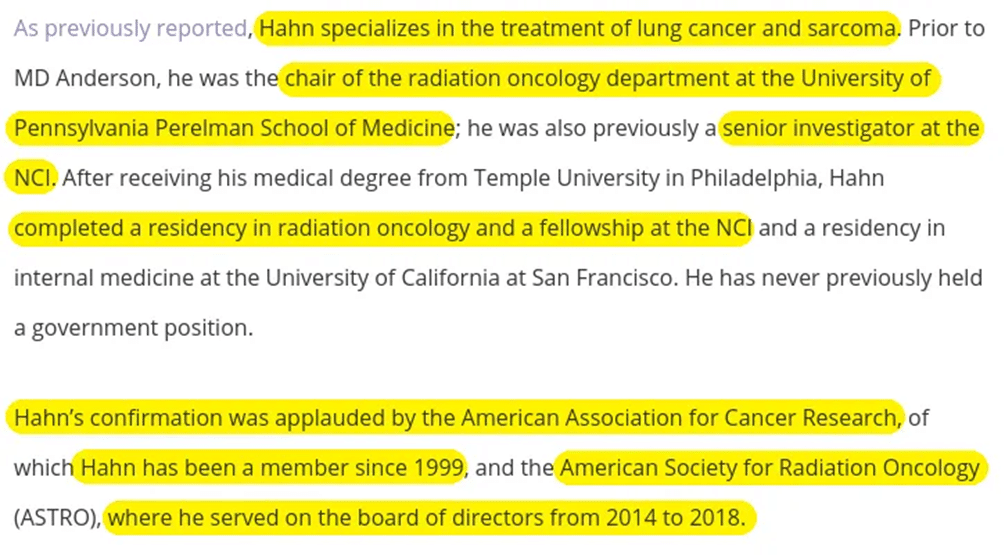Click the words "Temple University in Philadelphia"
This screenshot has width=1005, height=556.
point(644,178)
